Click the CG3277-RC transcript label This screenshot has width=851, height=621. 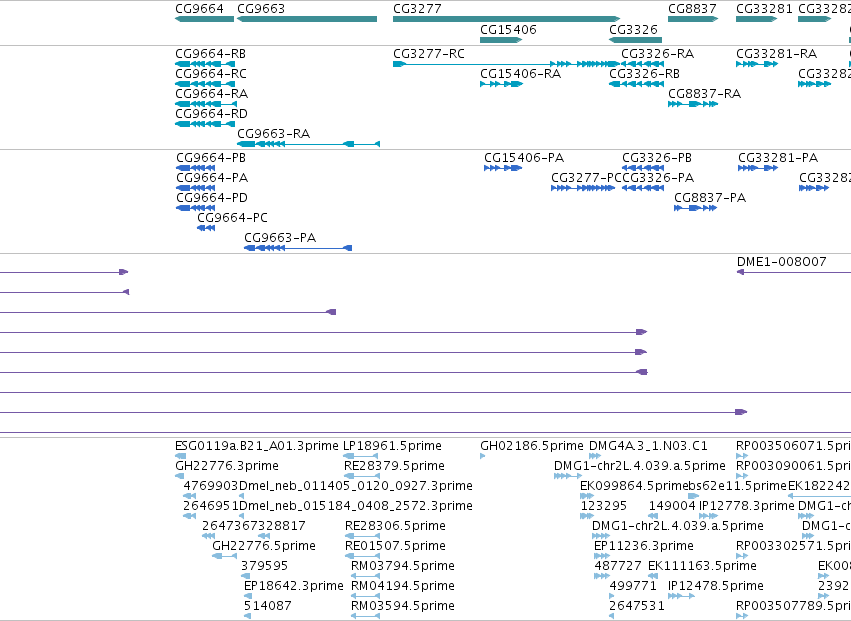(x=429, y=54)
